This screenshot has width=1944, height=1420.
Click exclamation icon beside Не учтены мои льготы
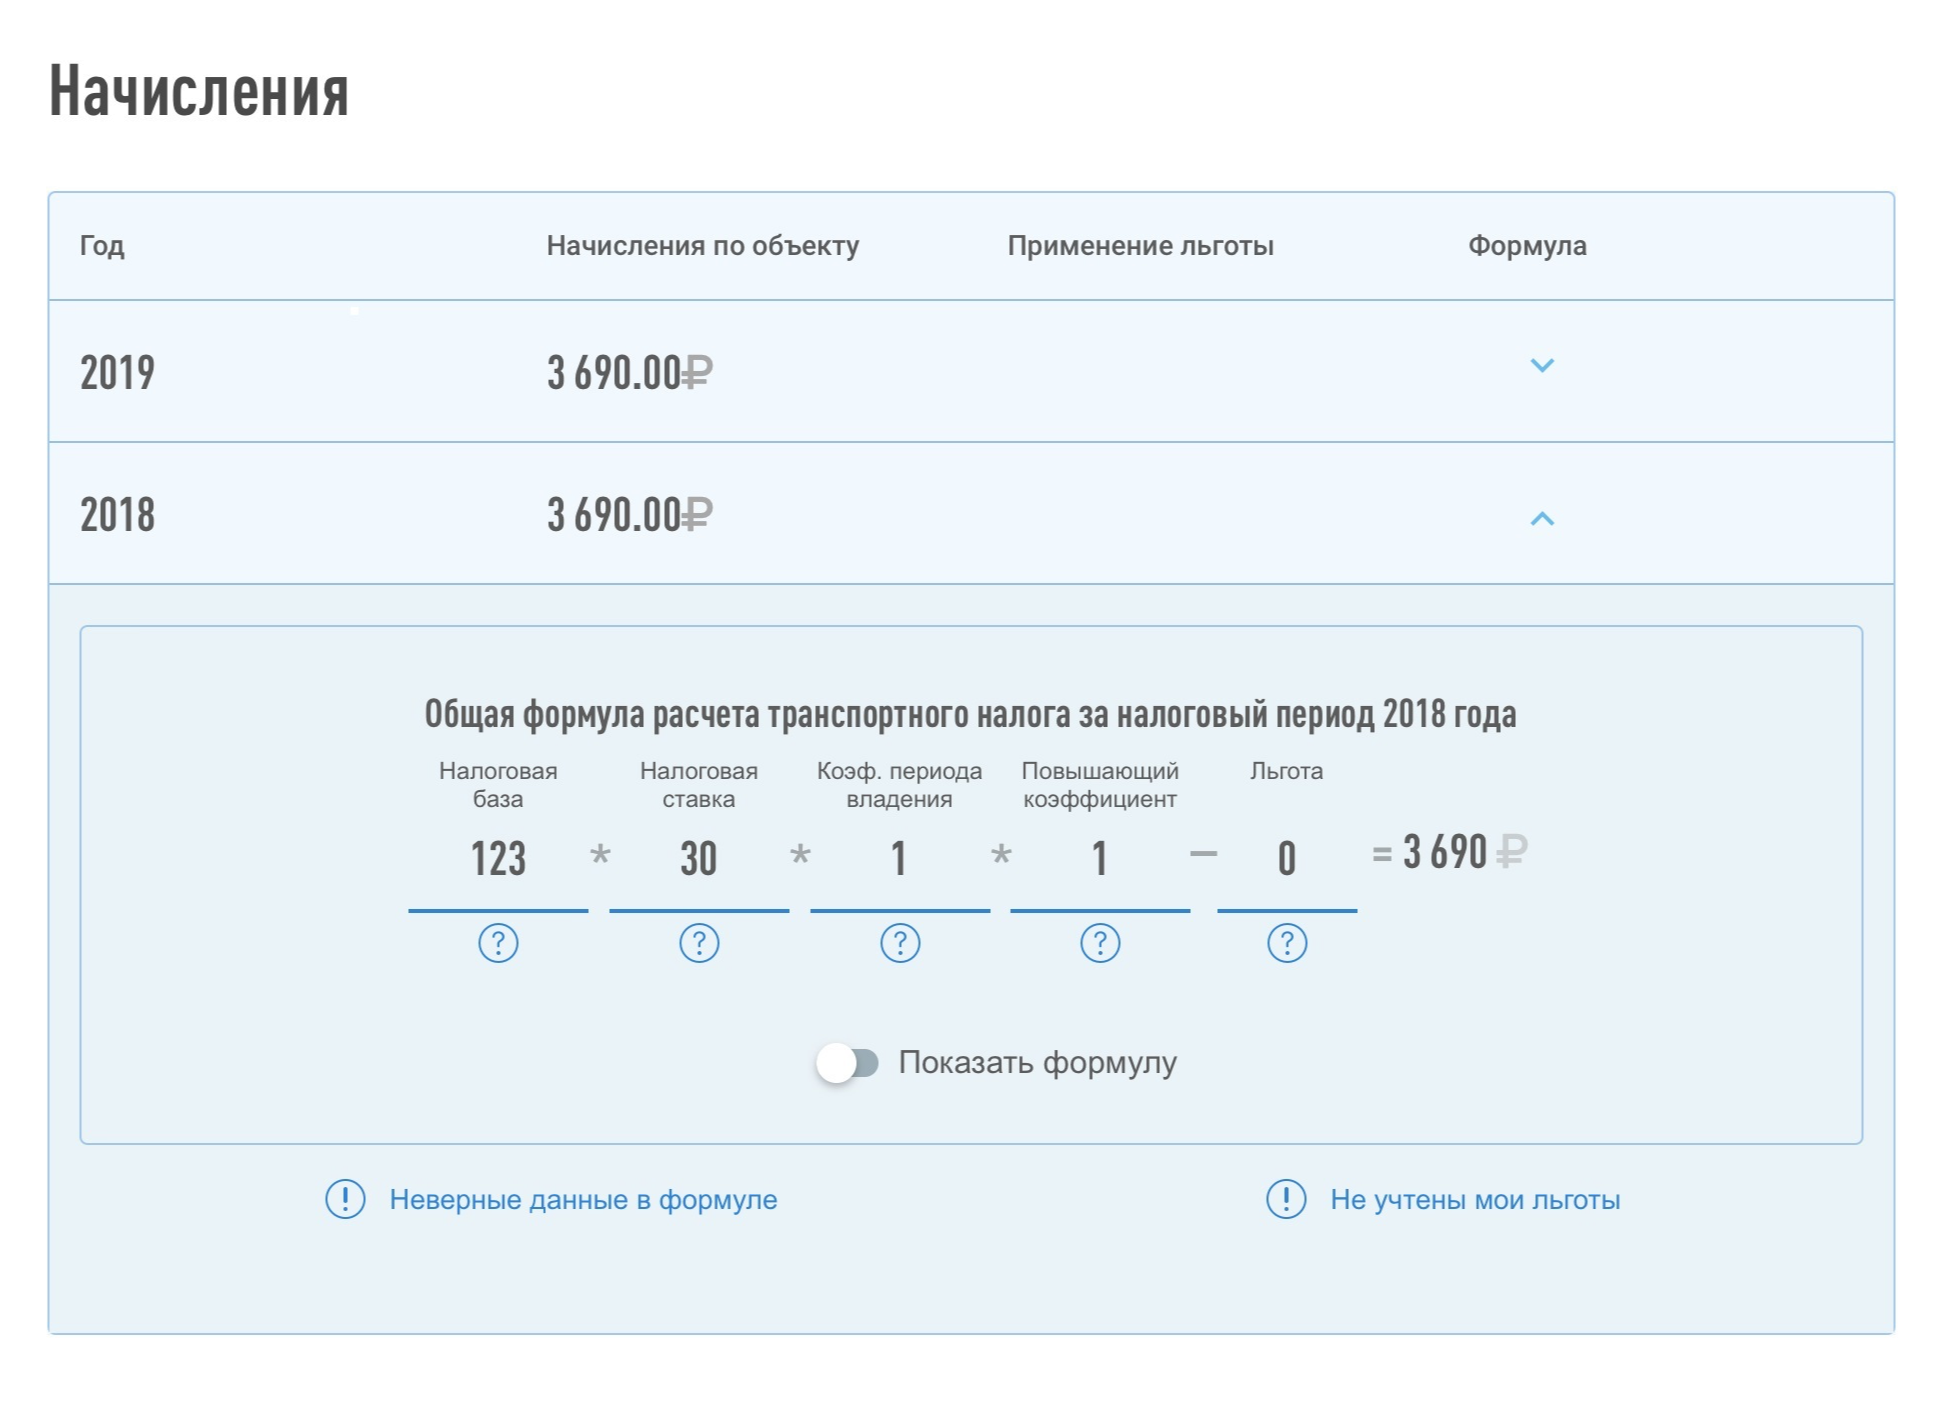point(1286,1199)
